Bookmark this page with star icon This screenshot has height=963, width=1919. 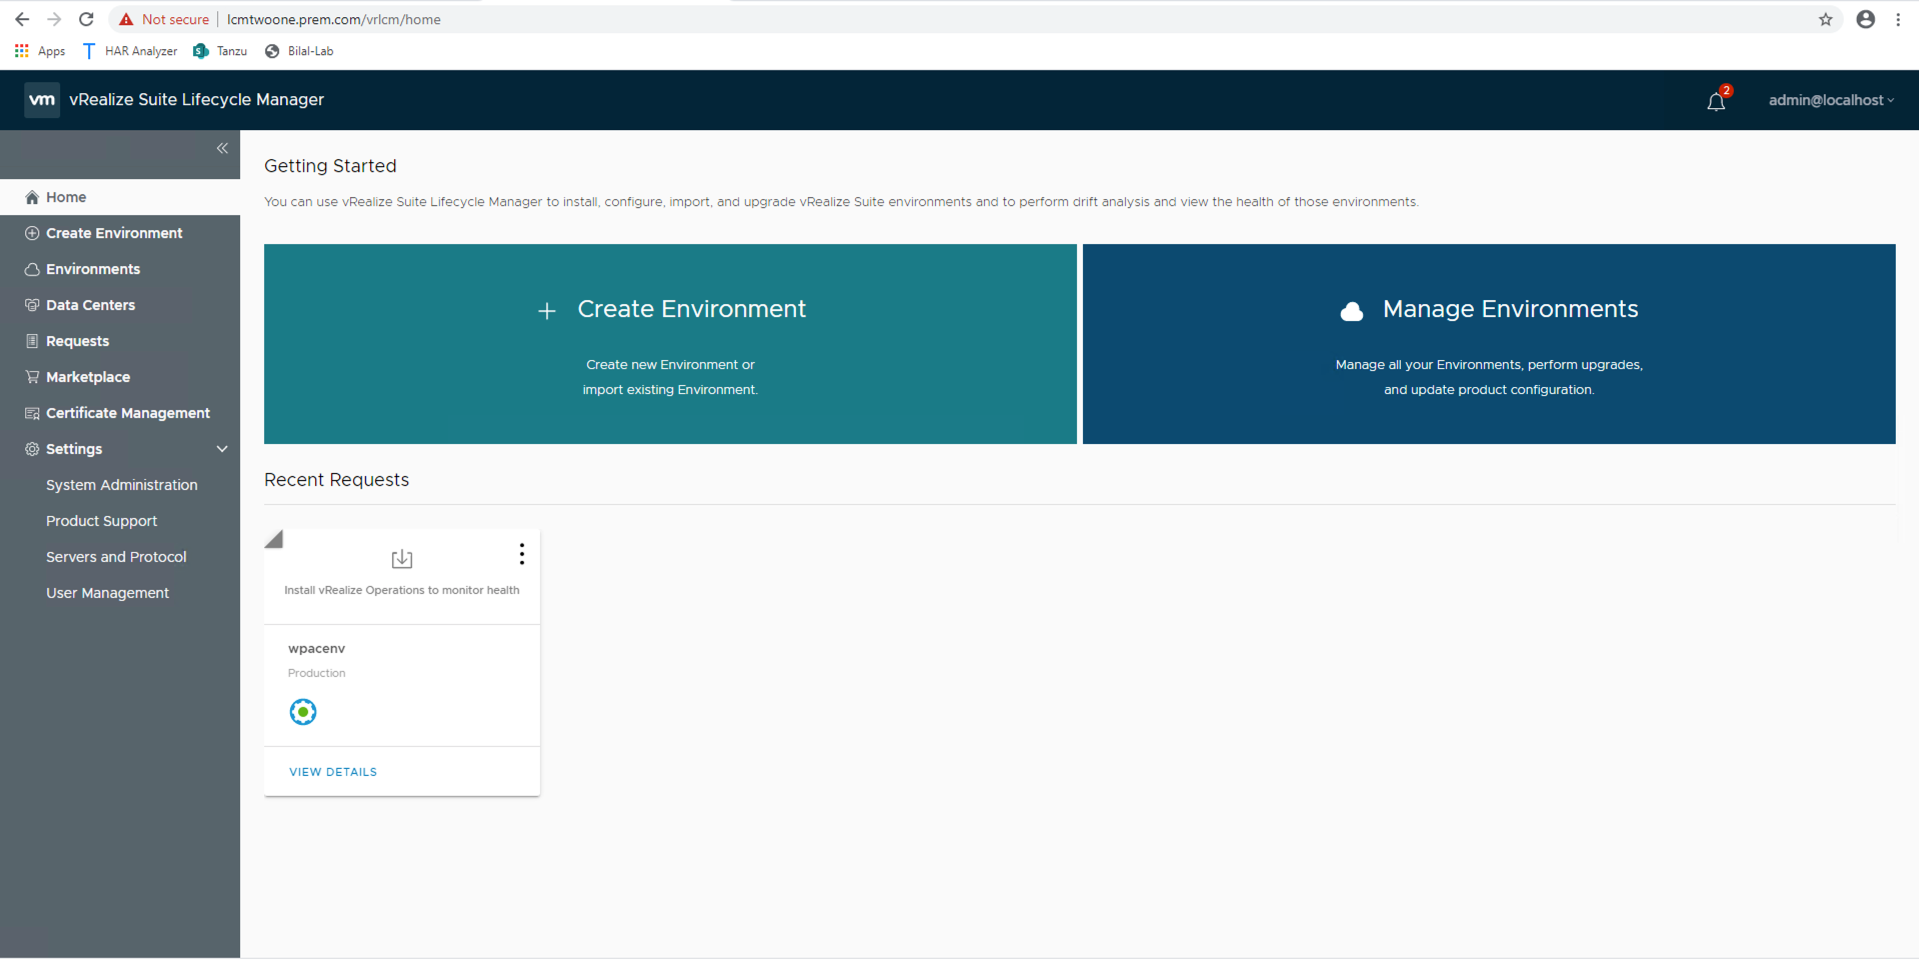point(1825,19)
